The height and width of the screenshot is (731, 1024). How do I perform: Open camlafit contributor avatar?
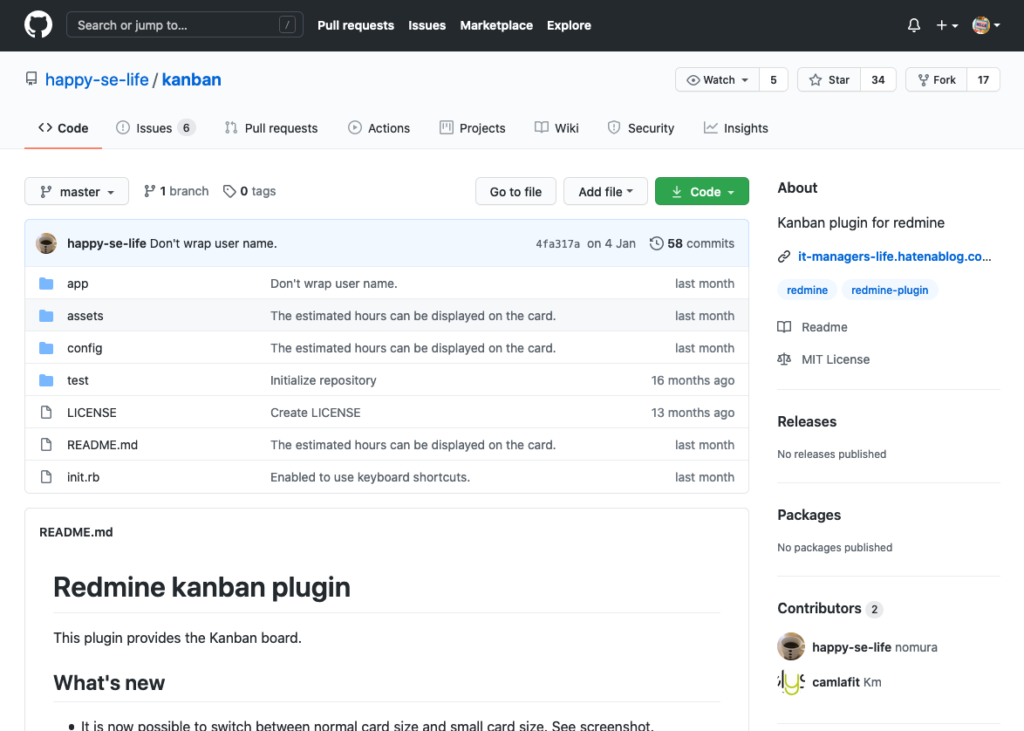click(x=791, y=682)
